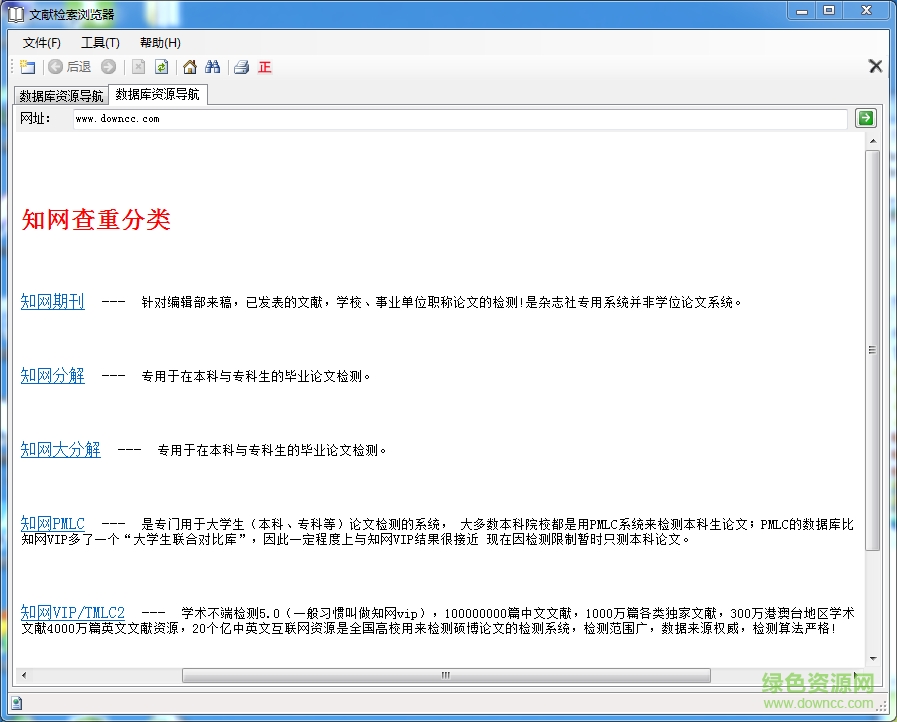The image size is (897, 722).
Task: Click the green go arrow button
Action: [x=866, y=118]
